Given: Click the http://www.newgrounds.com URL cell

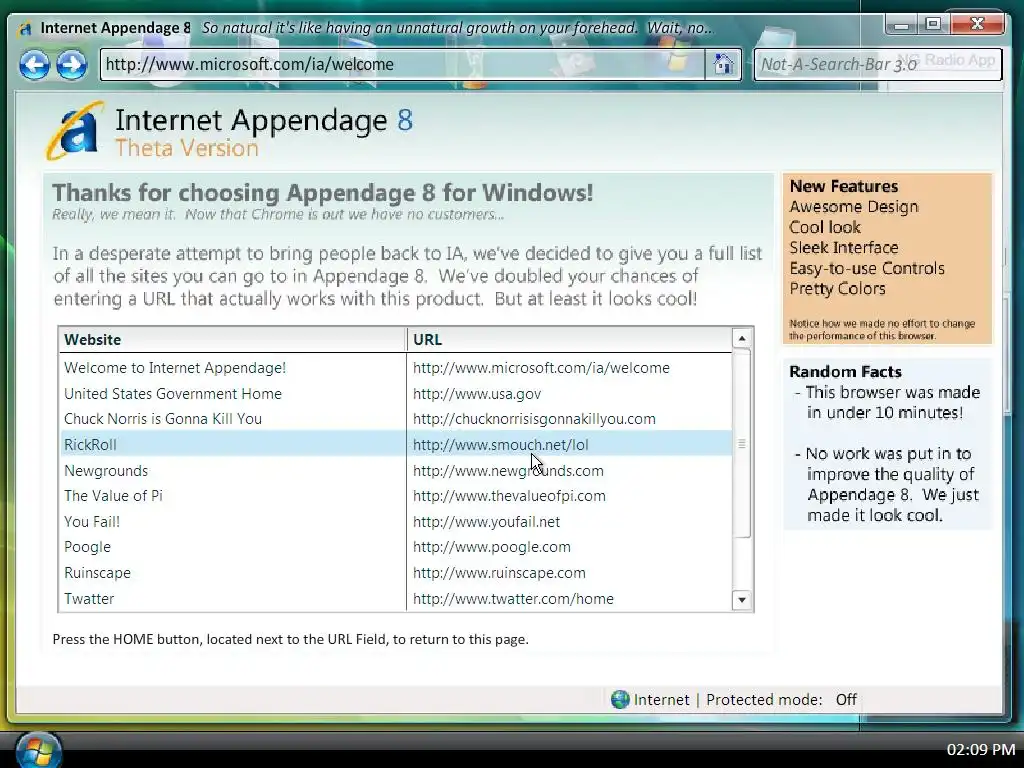Looking at the screenshot, I should pyautogui.click(x=508, y=471).
